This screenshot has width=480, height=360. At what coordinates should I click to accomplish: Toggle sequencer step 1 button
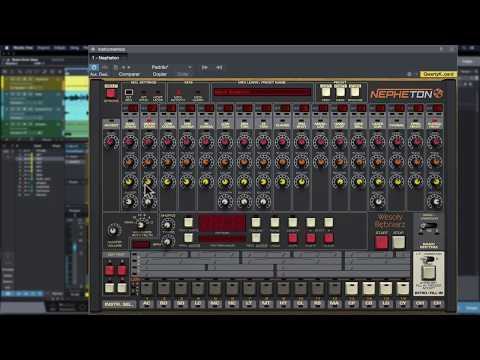point(147,288)
